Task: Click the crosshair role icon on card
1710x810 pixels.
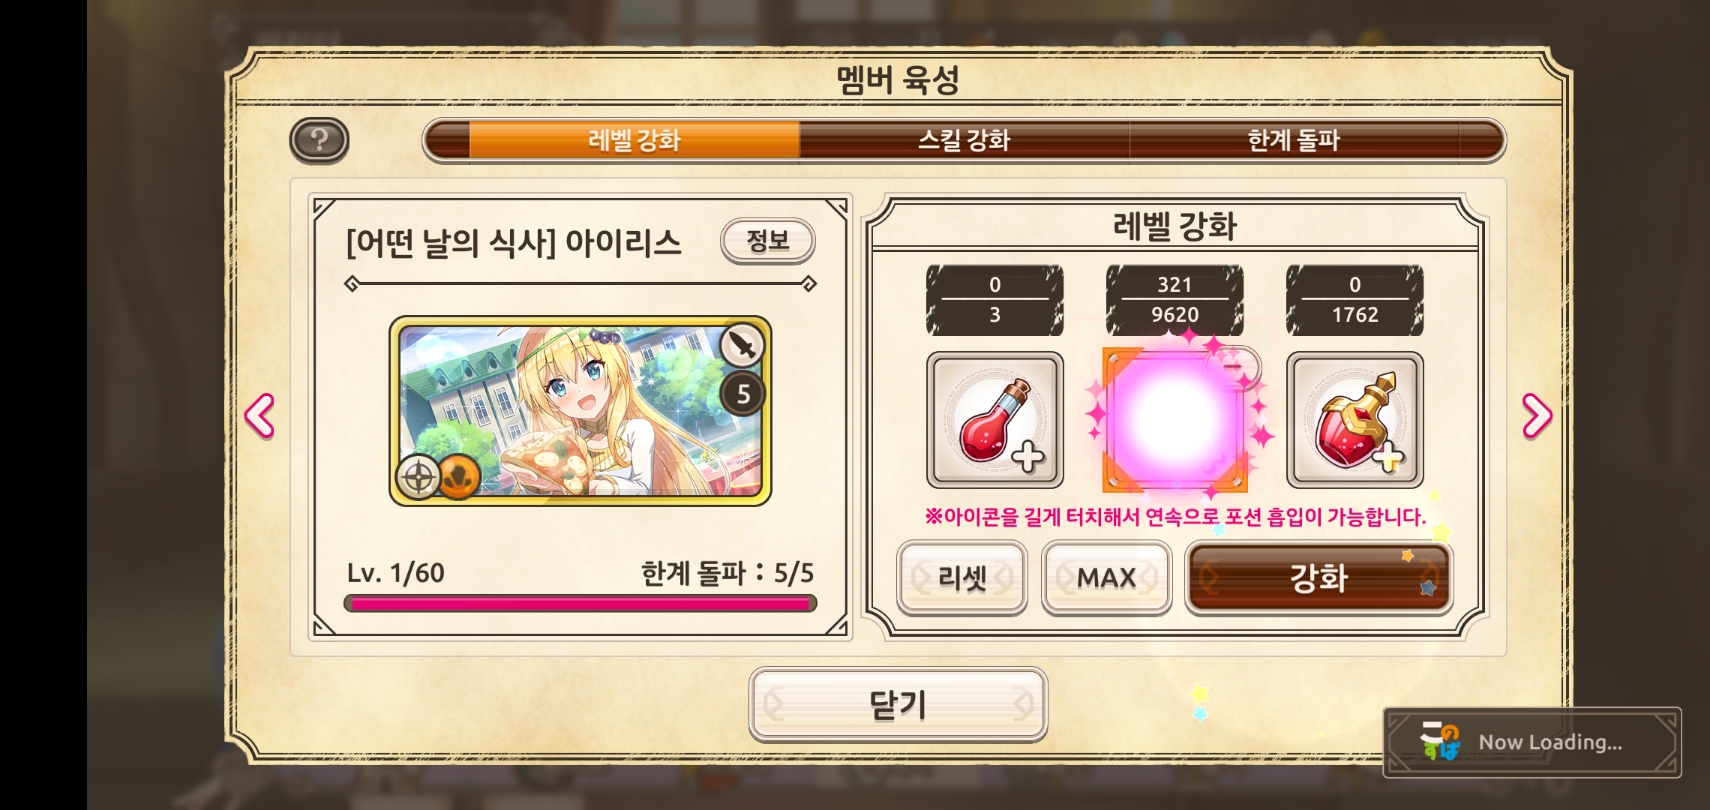Action: coord(418,477)
